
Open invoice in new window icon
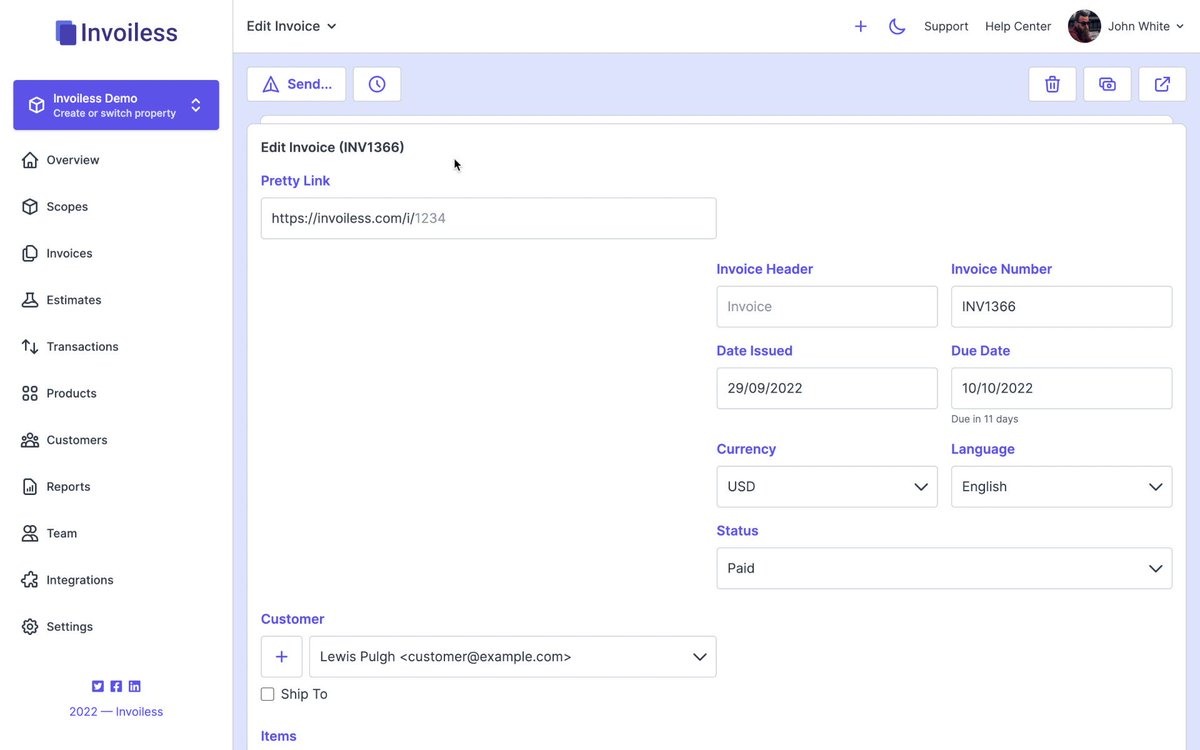tap(1162, 84)
